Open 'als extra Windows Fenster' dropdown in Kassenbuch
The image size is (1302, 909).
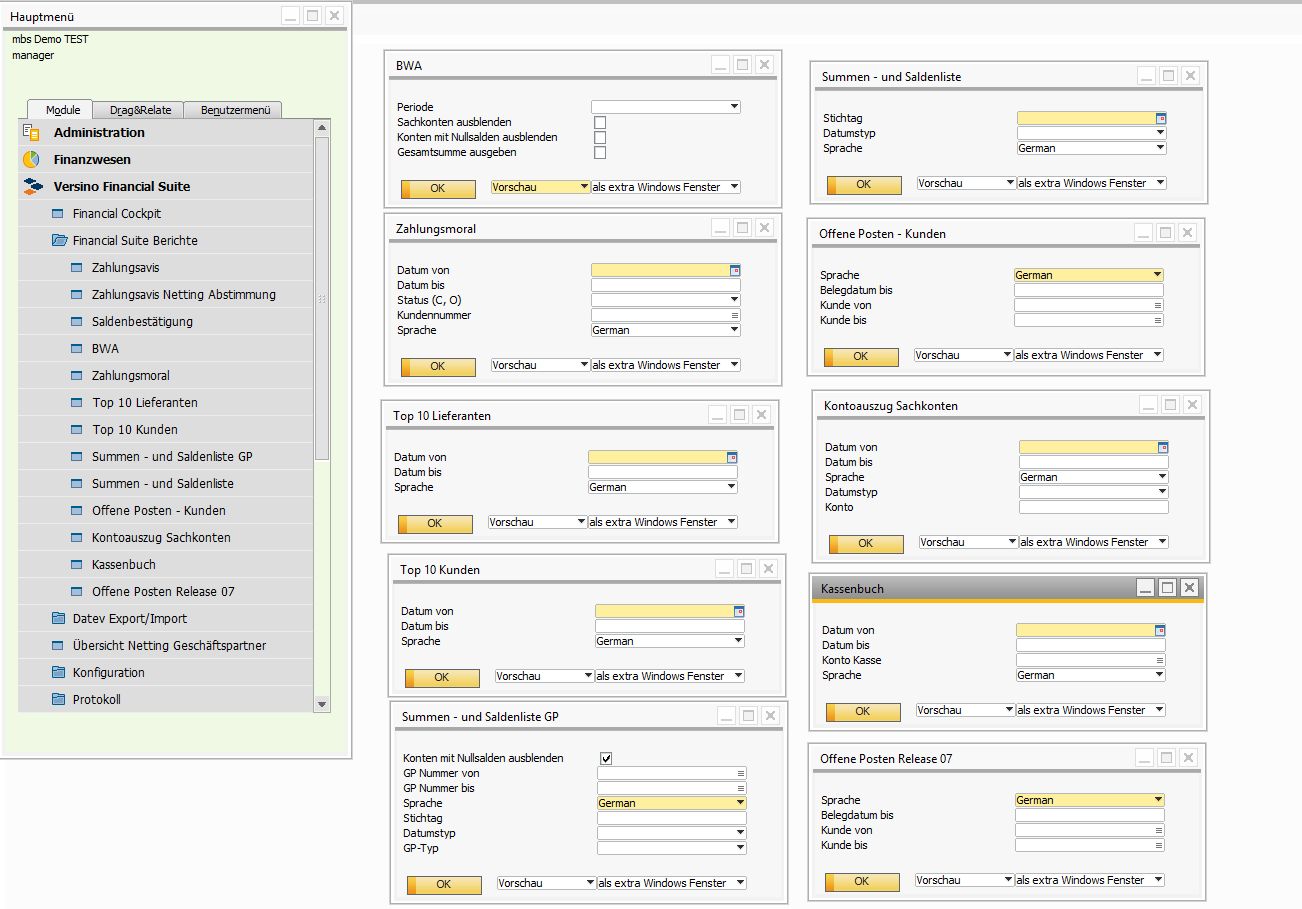coord(1091,710)
